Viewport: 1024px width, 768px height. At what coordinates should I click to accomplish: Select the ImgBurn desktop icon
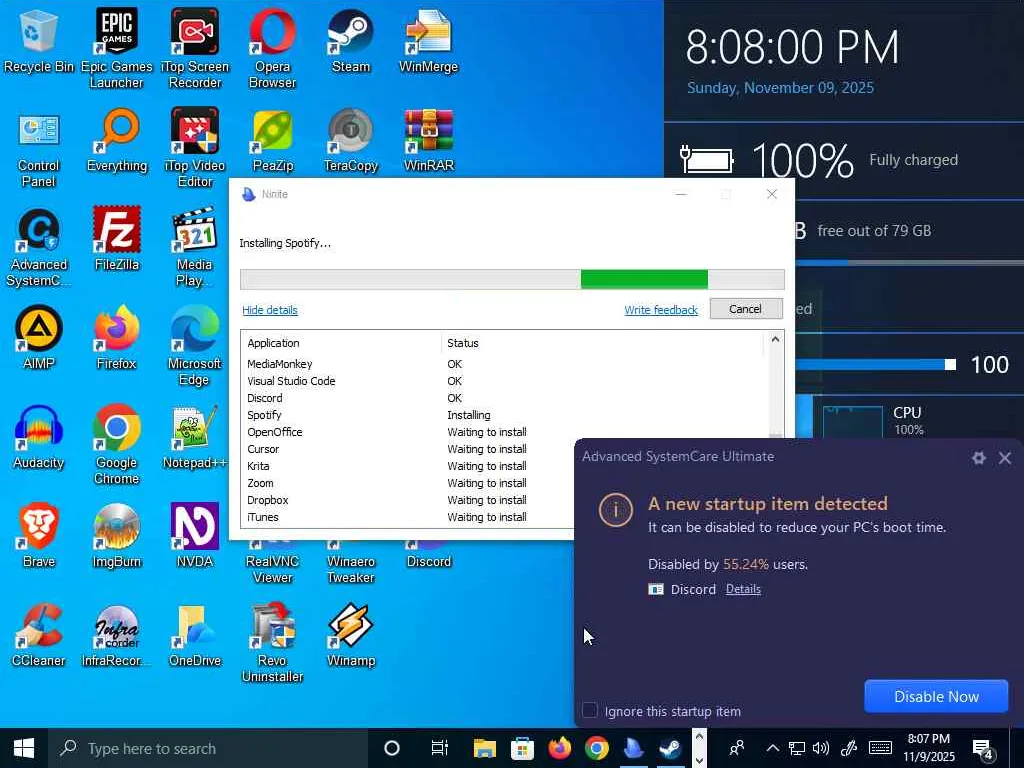[117, 536]
